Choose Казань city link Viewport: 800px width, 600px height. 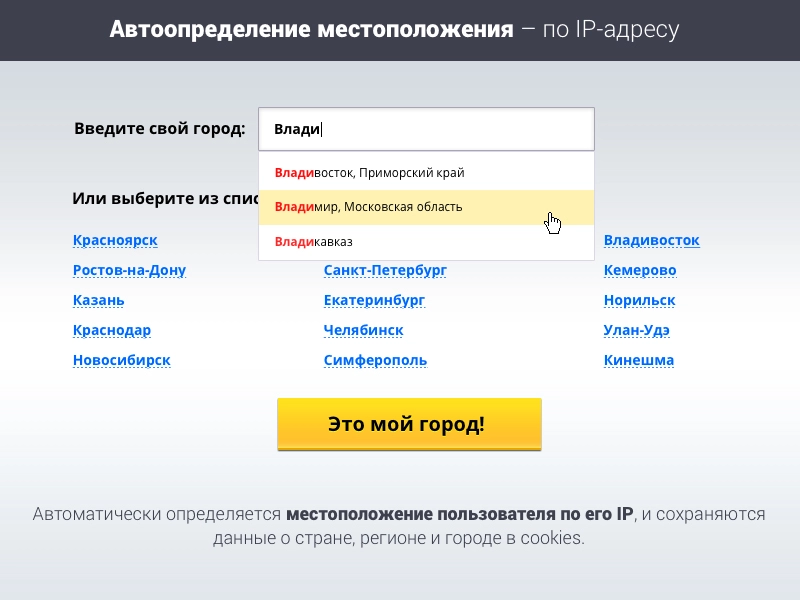(x=98, y=300)
